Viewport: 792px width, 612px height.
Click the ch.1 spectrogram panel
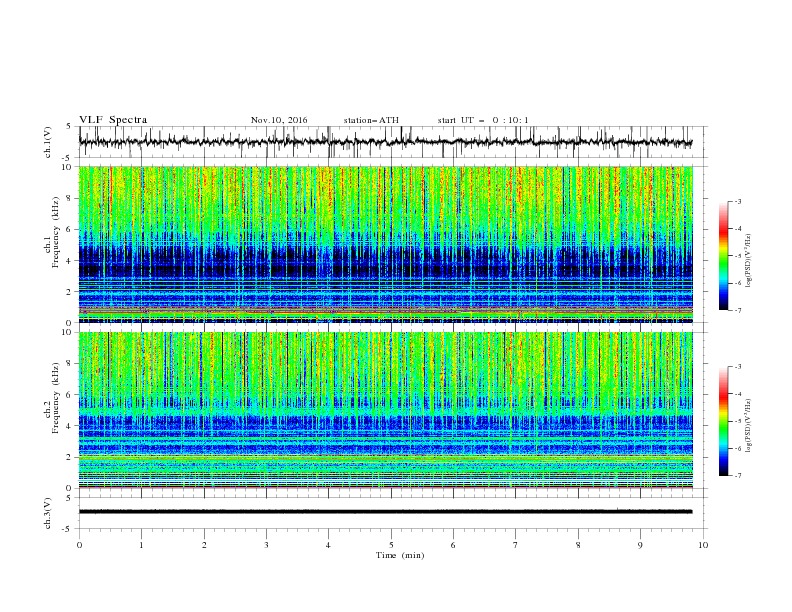(x=385, y=244)
